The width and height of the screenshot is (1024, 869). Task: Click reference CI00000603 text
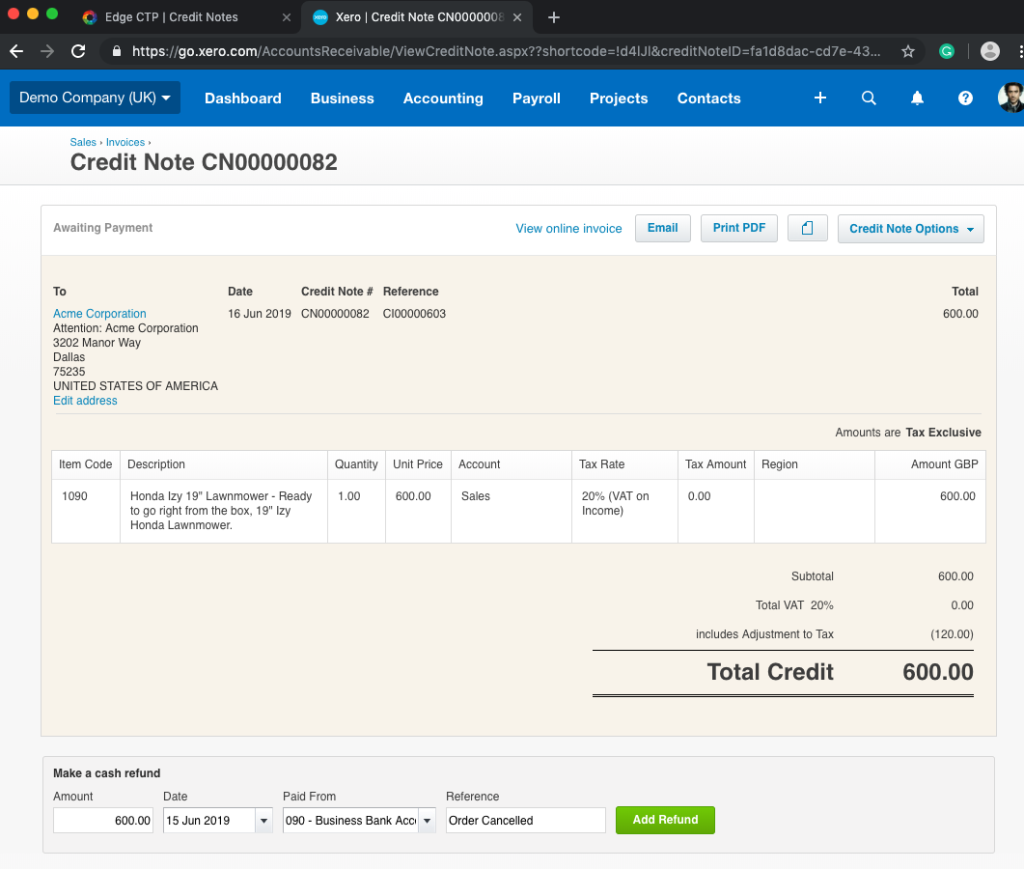point(414,313)
